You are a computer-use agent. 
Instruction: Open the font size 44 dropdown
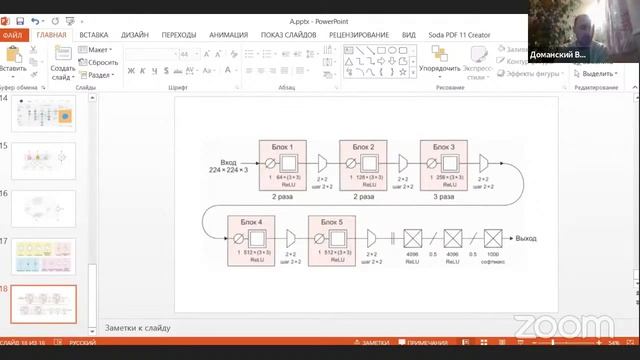click(x=196, y=54)
